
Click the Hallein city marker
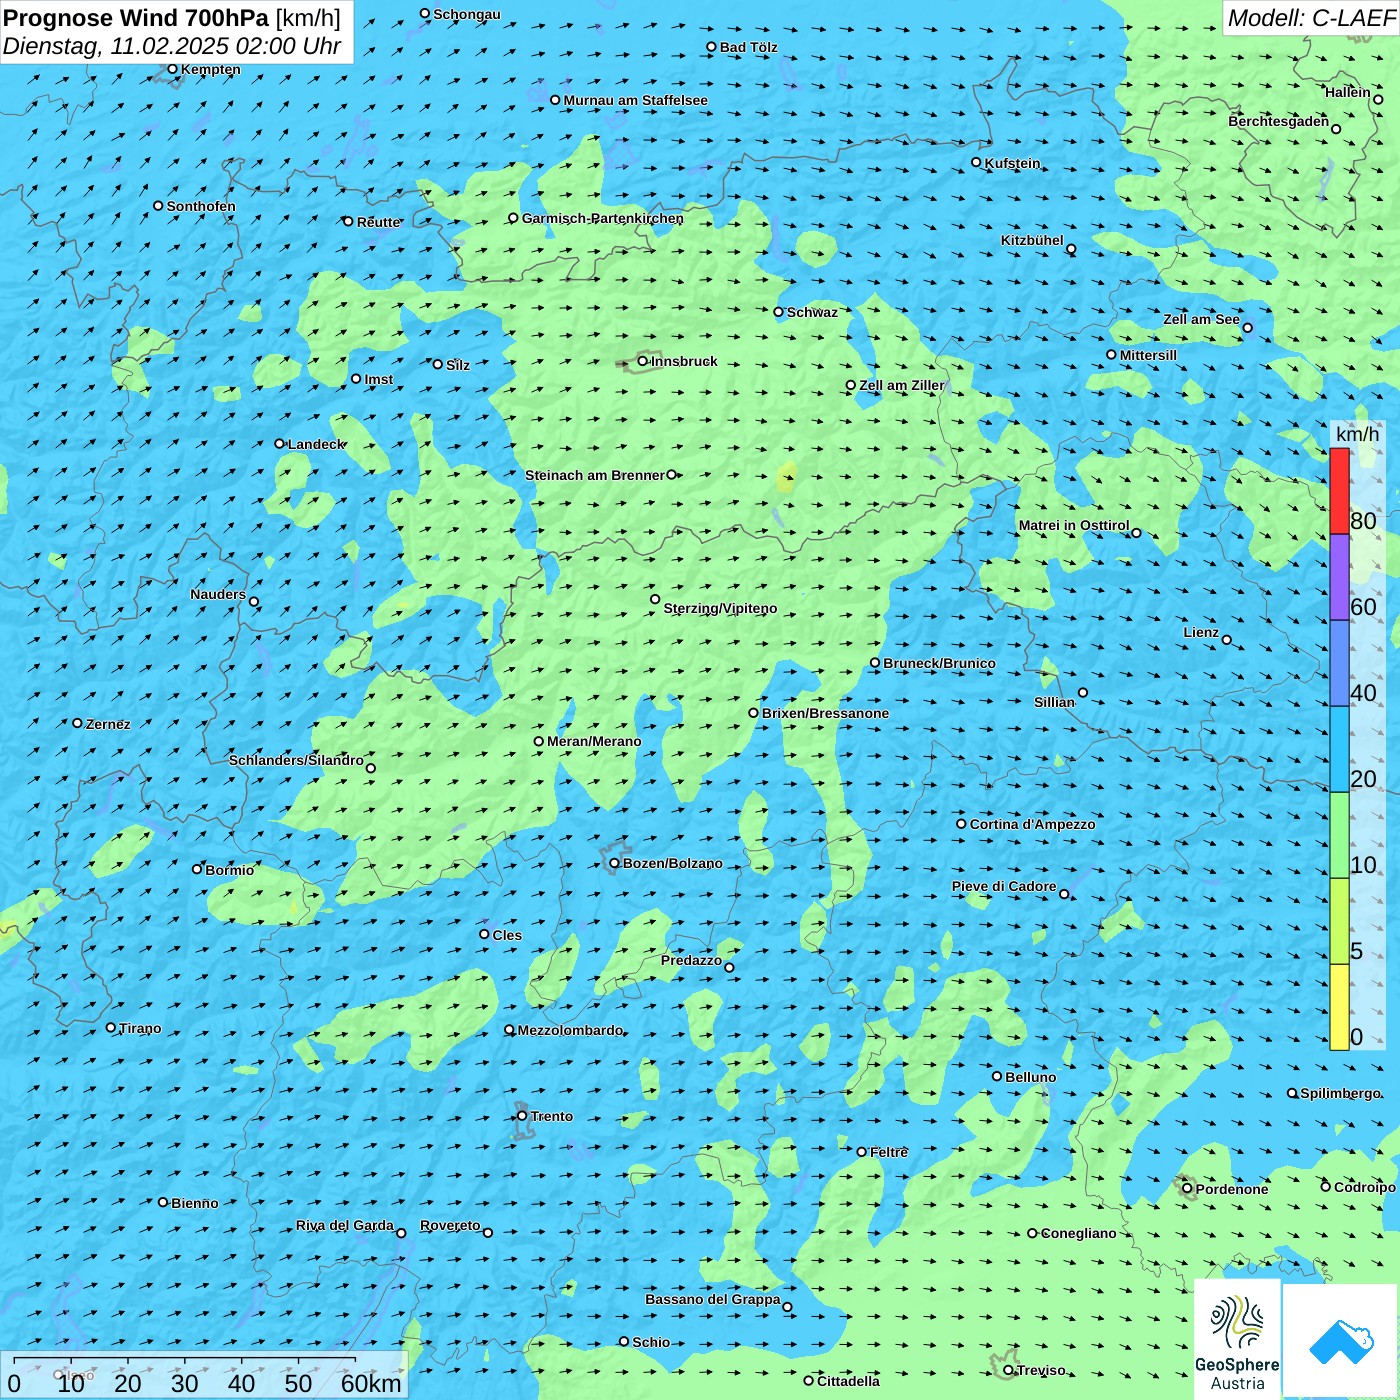coord(1378,100)
